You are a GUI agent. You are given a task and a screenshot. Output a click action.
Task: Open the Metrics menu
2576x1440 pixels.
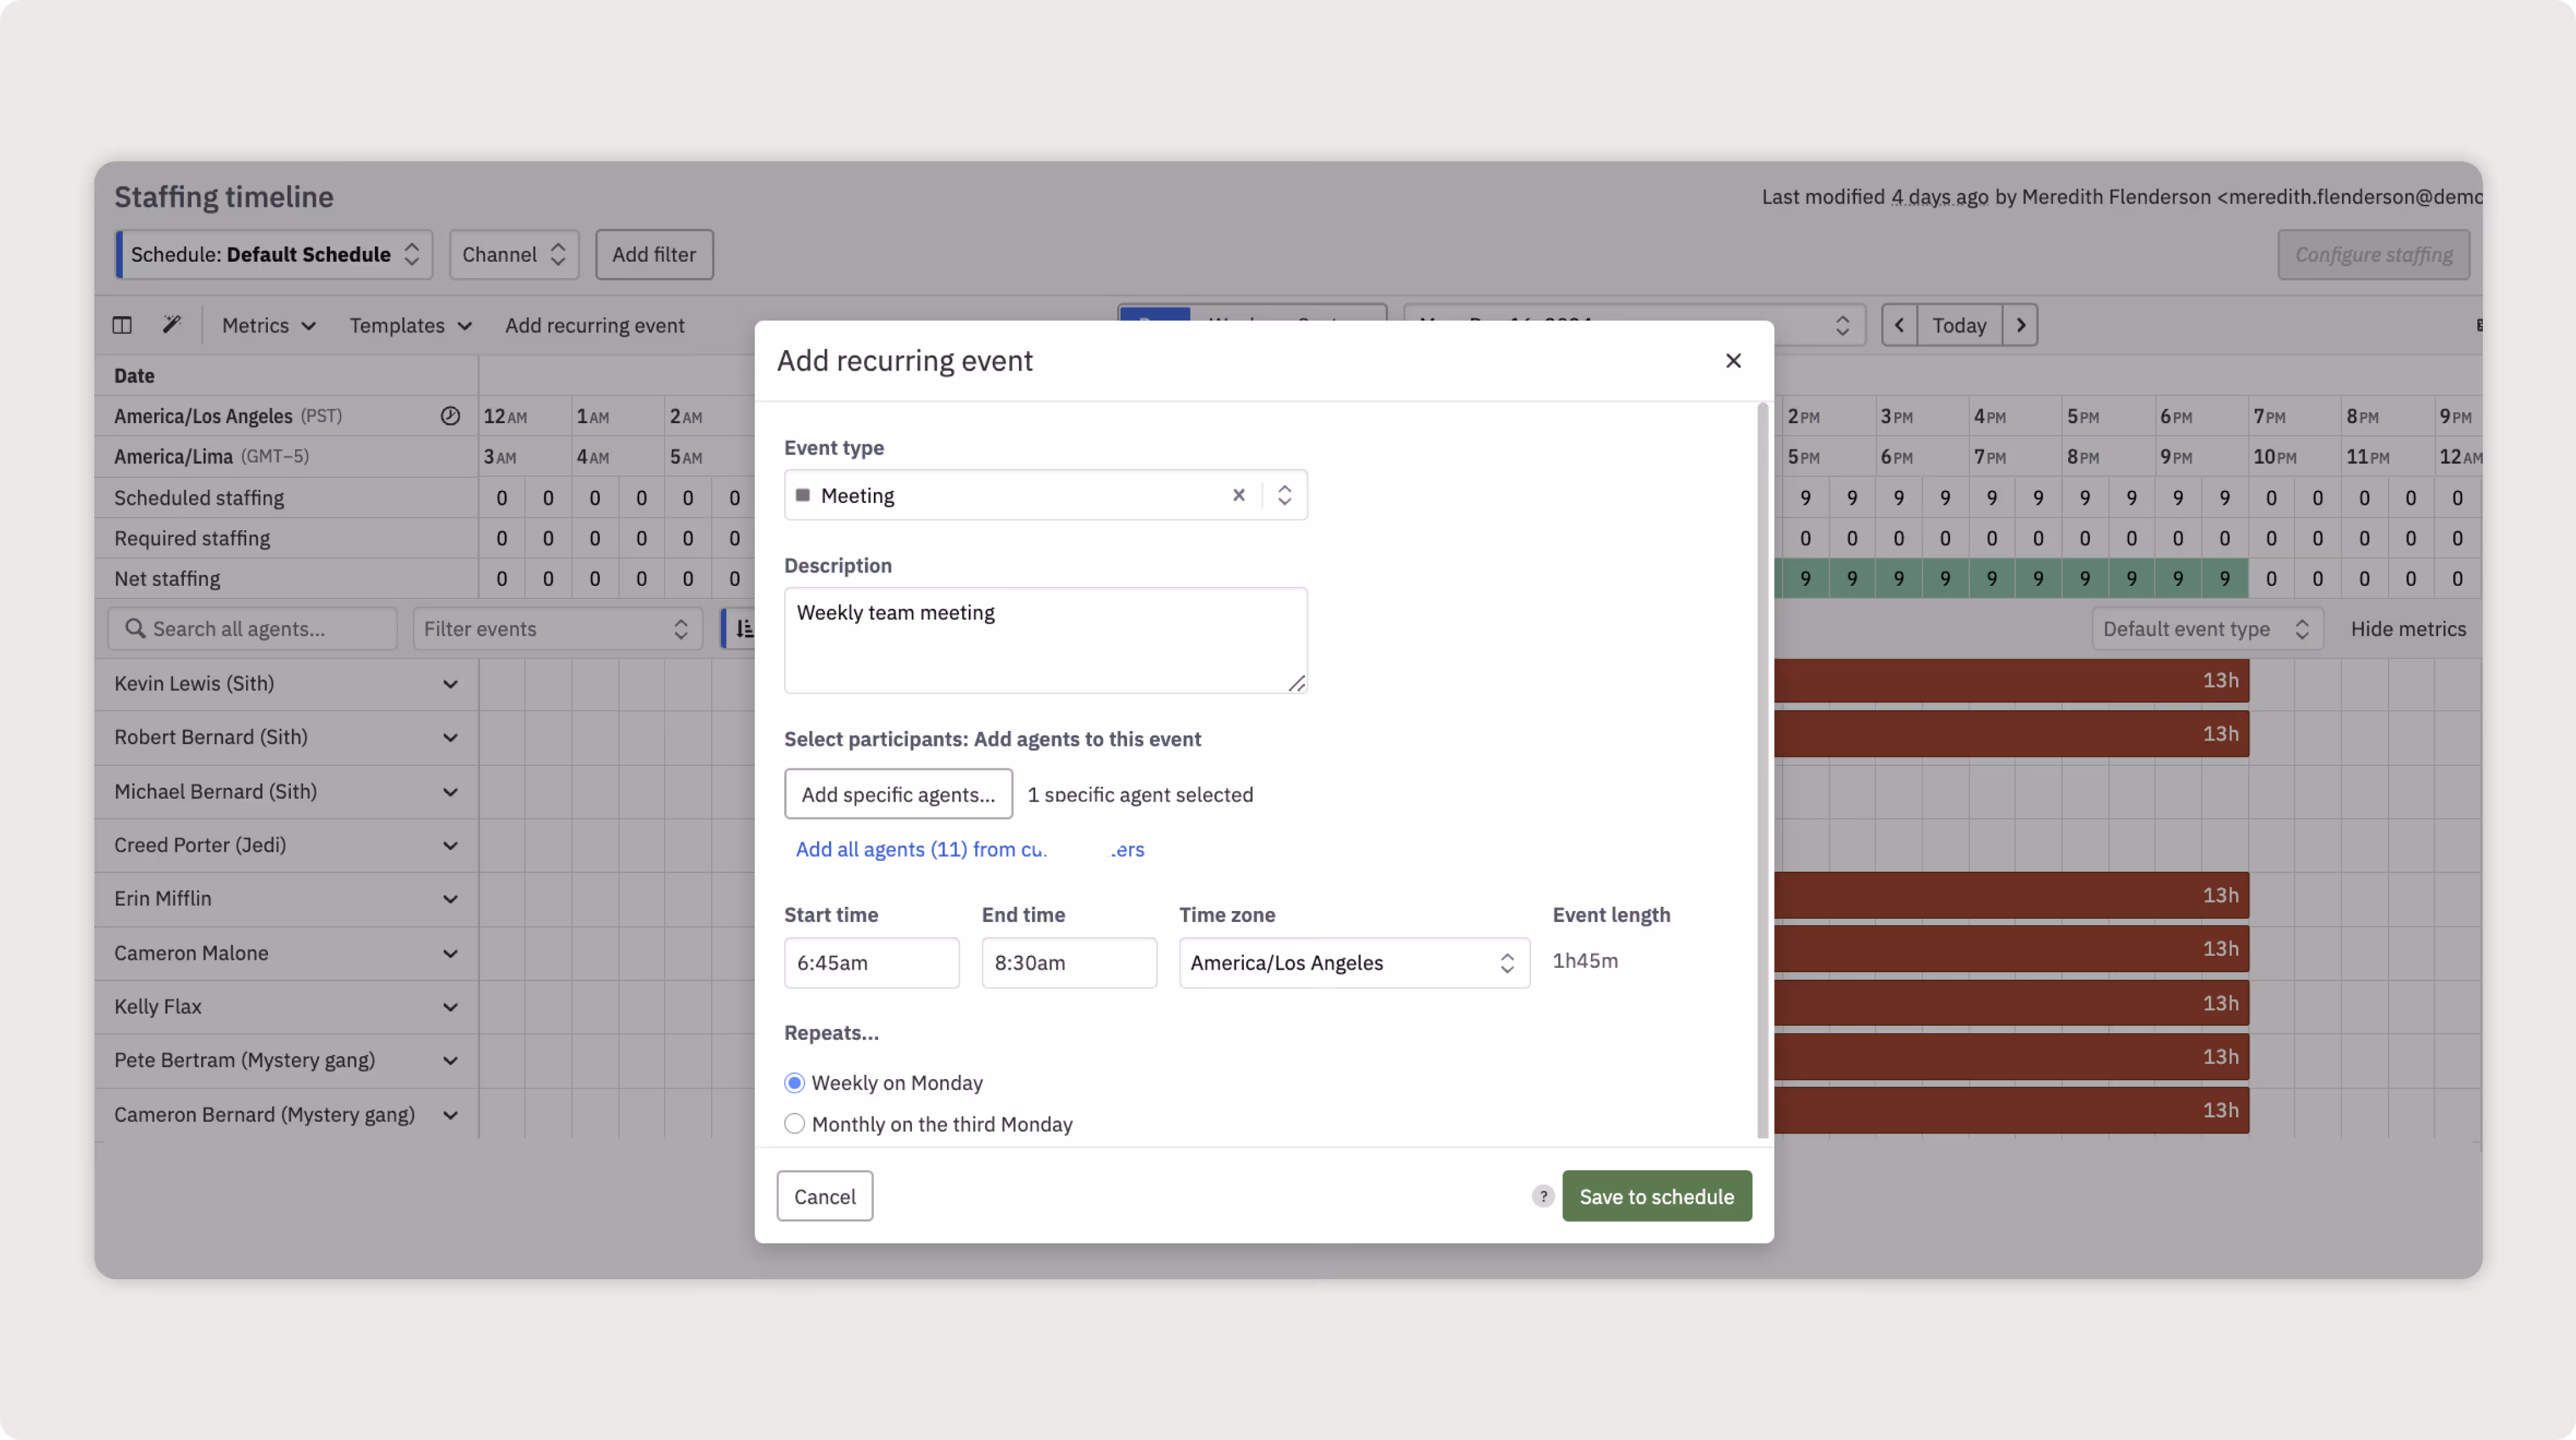tap(268, 325)
